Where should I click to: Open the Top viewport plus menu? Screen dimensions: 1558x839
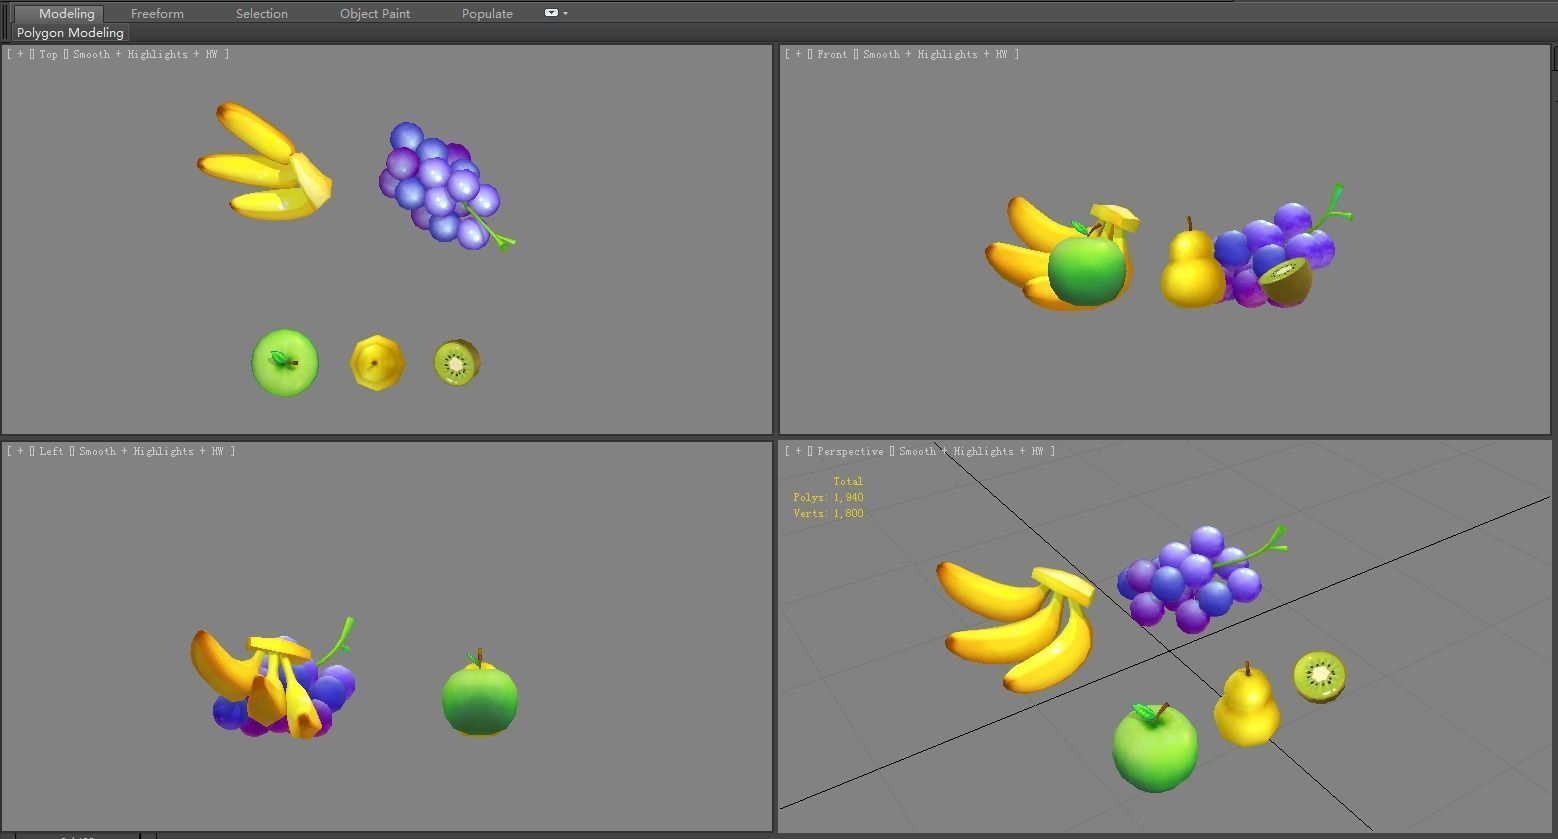point(20,54)
